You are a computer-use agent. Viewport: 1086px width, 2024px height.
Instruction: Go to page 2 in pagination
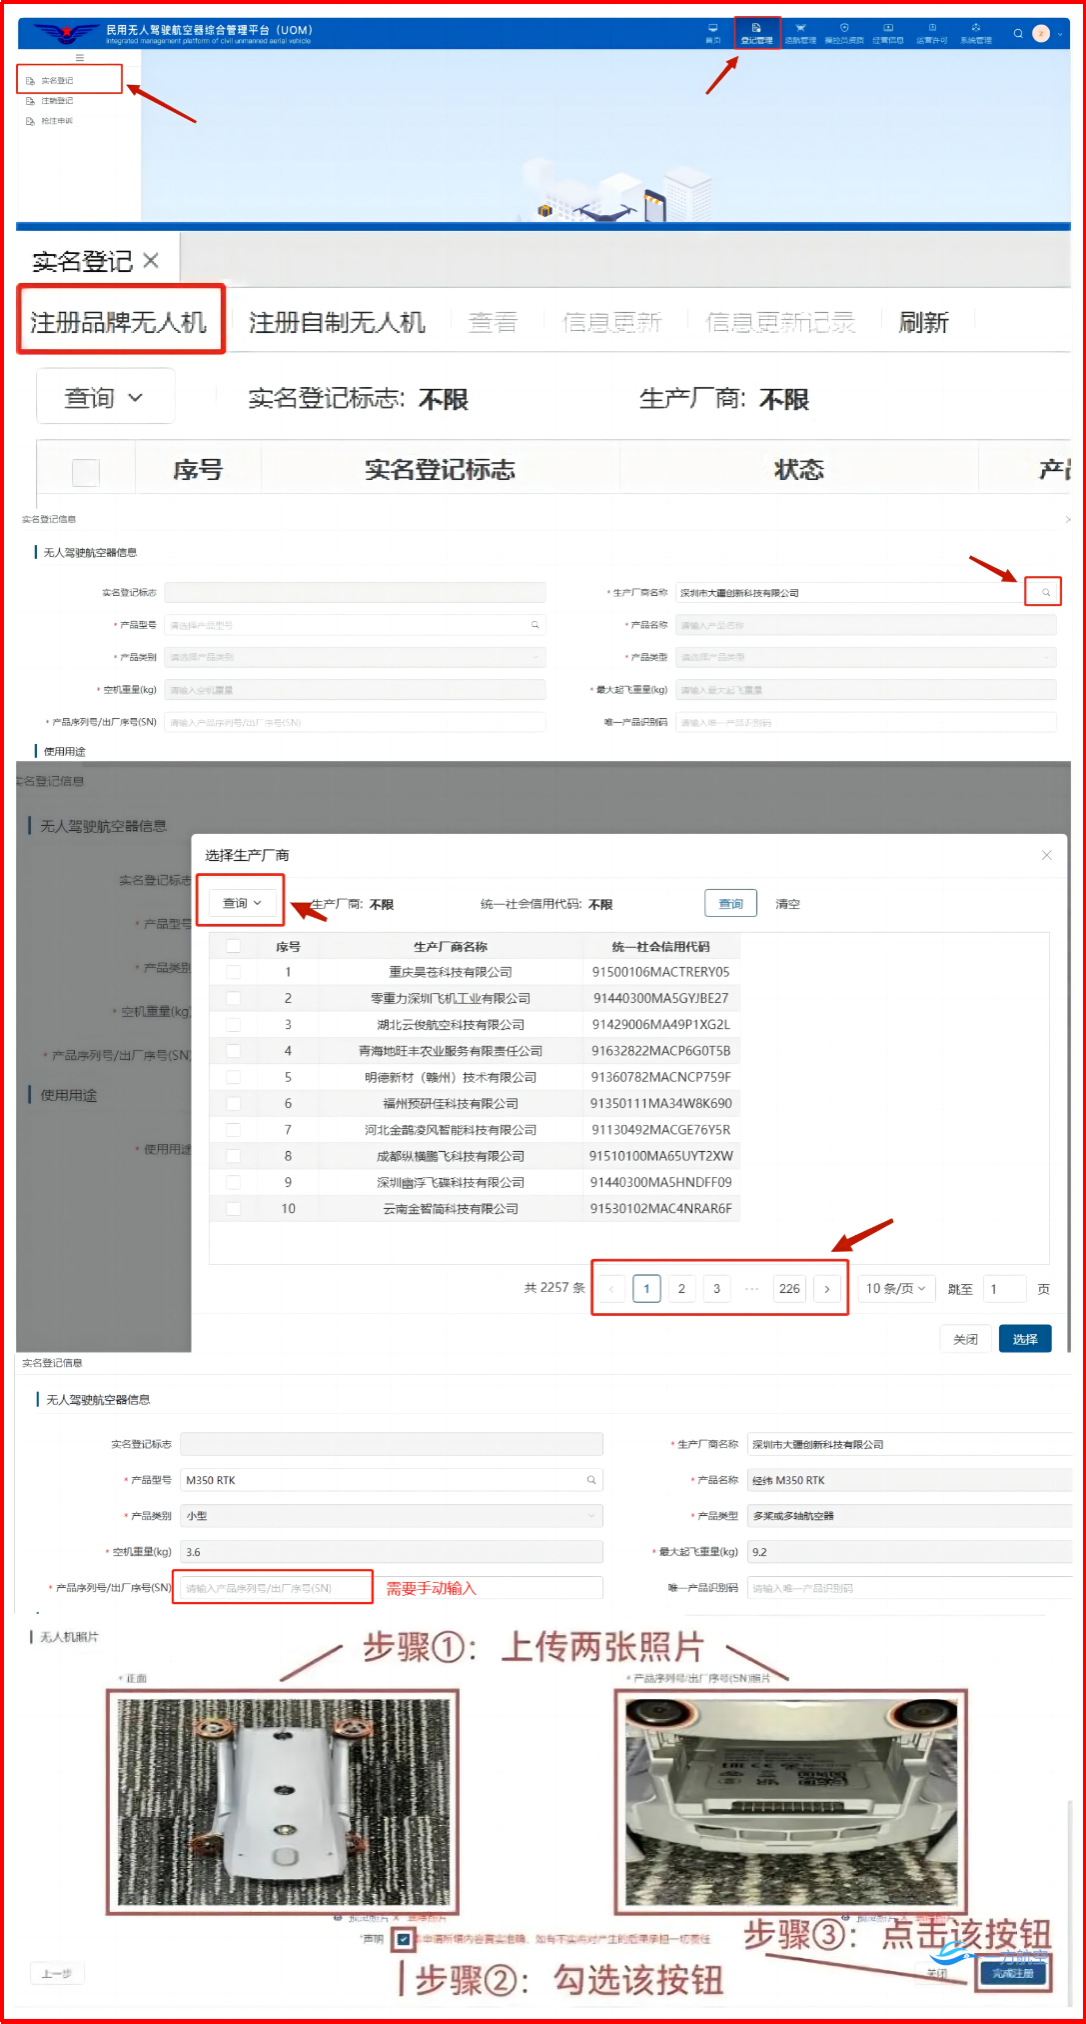pyautogui.click(x=681, y=1288)
